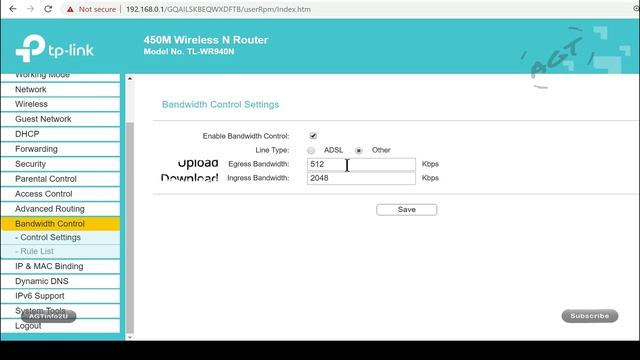This screenshot has height=360, width=640.
Task: Go back using the browser back arrow
Action: (x=13, y=9)
